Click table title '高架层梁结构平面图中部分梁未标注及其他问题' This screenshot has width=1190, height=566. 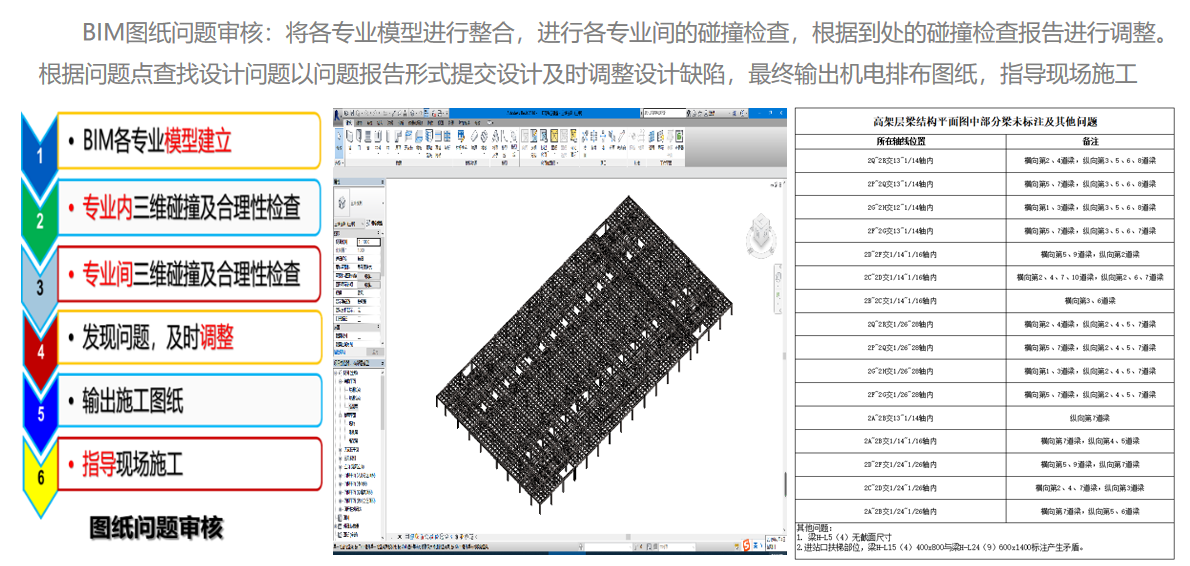coord(986,121)
